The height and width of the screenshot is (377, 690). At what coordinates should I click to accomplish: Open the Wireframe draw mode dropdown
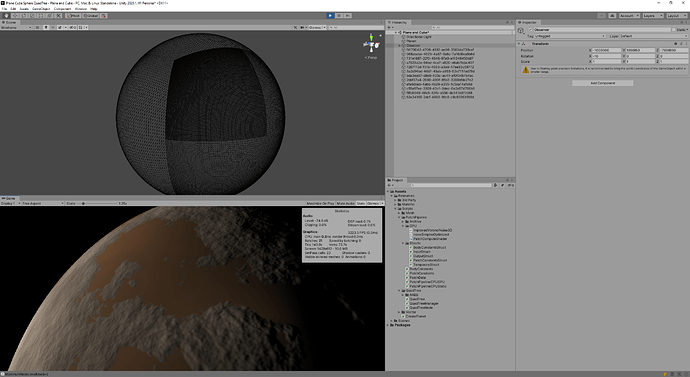tap(16, 27)
